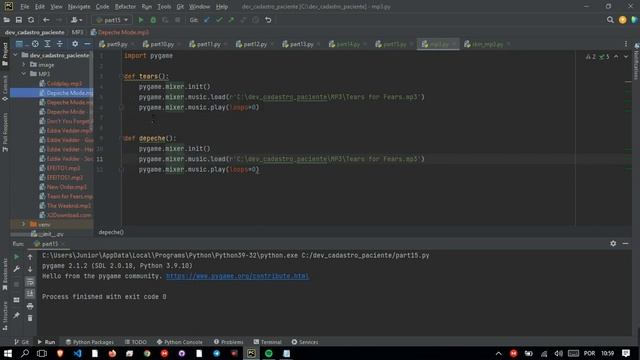Screen dimensions: 640x360
Task: Commit changes with Git checkmark icon
Action: coord(219,20)
